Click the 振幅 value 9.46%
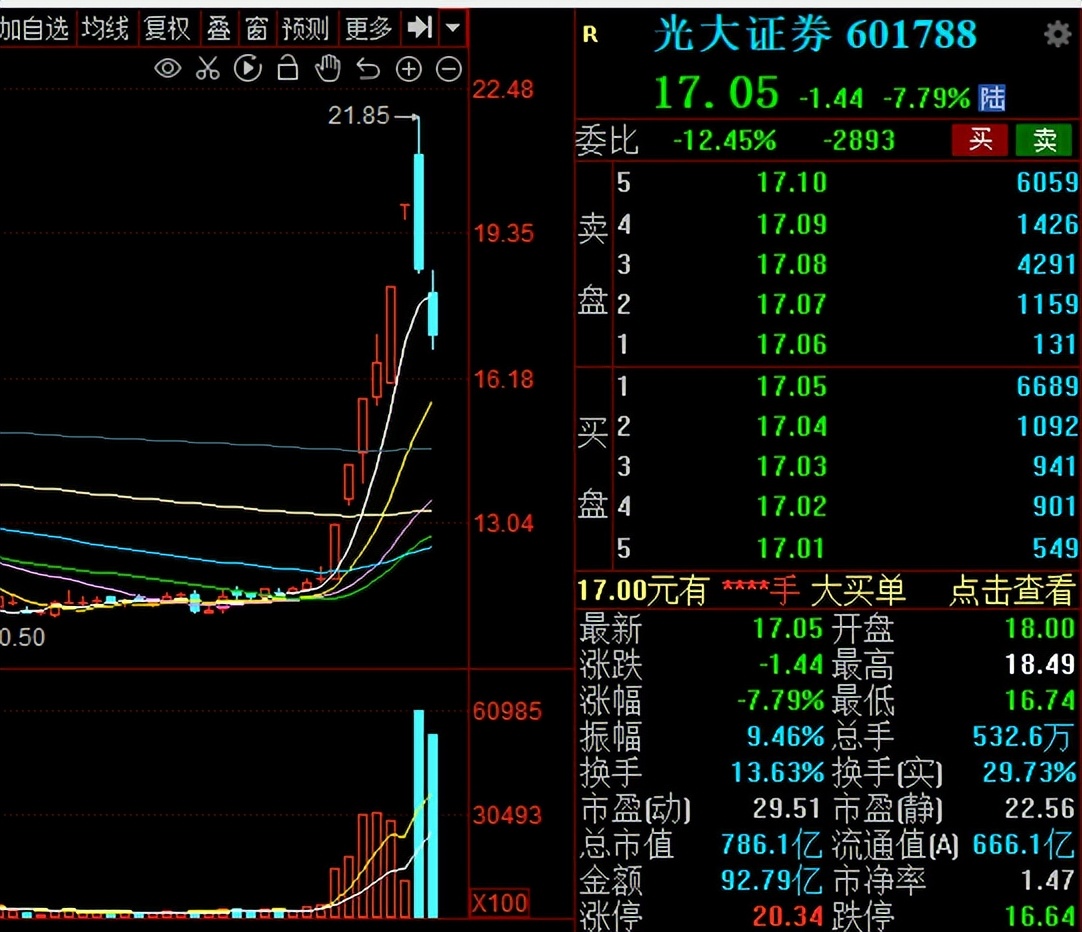Viewport: 1082px width, 932px height. pos(785,737)
